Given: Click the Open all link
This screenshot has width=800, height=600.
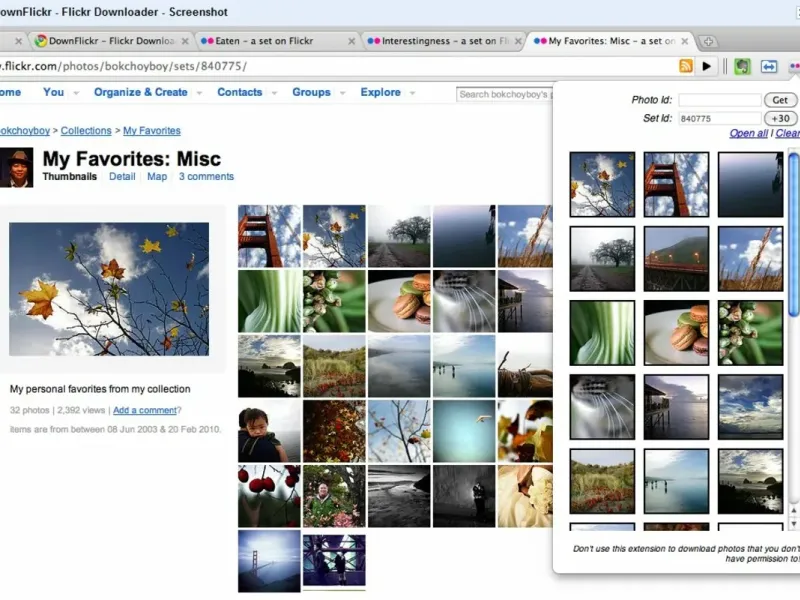Looking at the screenshot, I should [748, 133].
